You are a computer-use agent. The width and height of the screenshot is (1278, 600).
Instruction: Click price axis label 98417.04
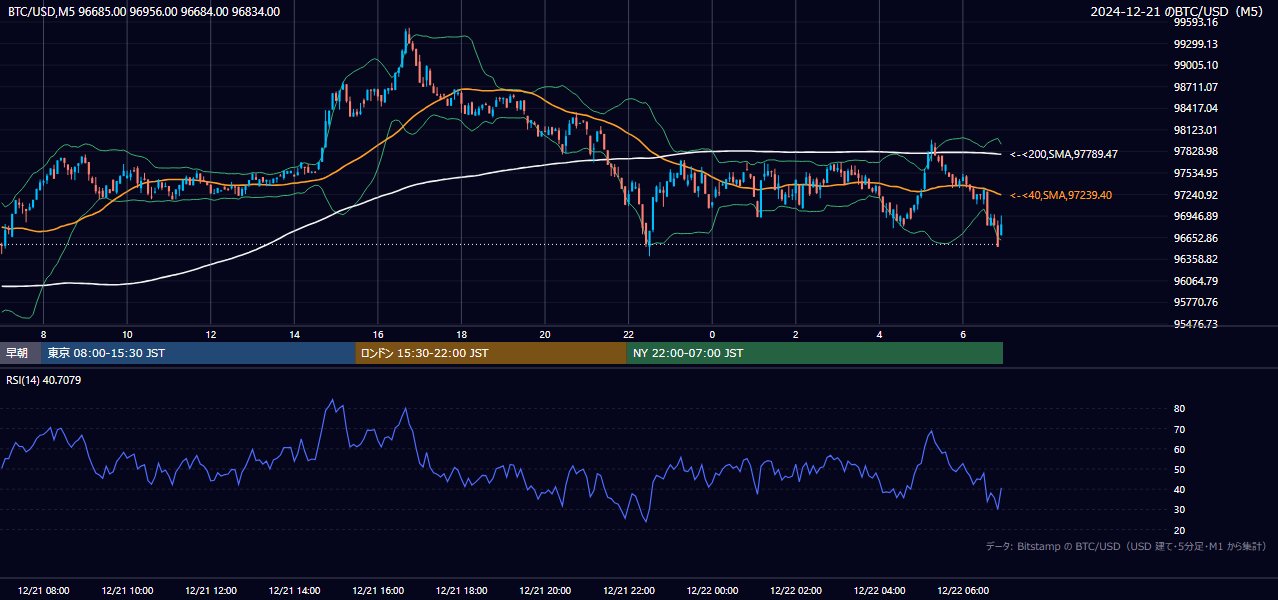pos(1195,108)
